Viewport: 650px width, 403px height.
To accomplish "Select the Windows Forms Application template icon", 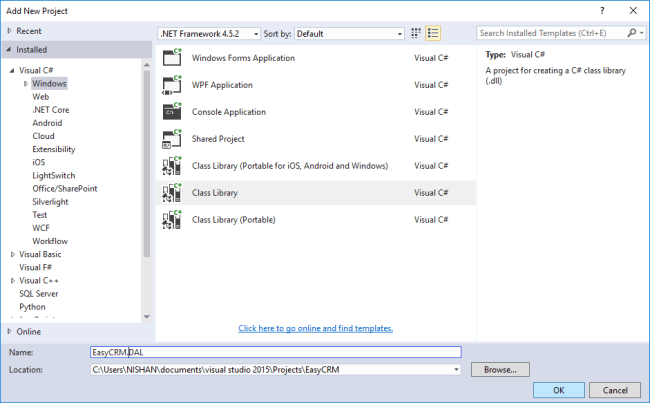I will [x=172, y=58].
